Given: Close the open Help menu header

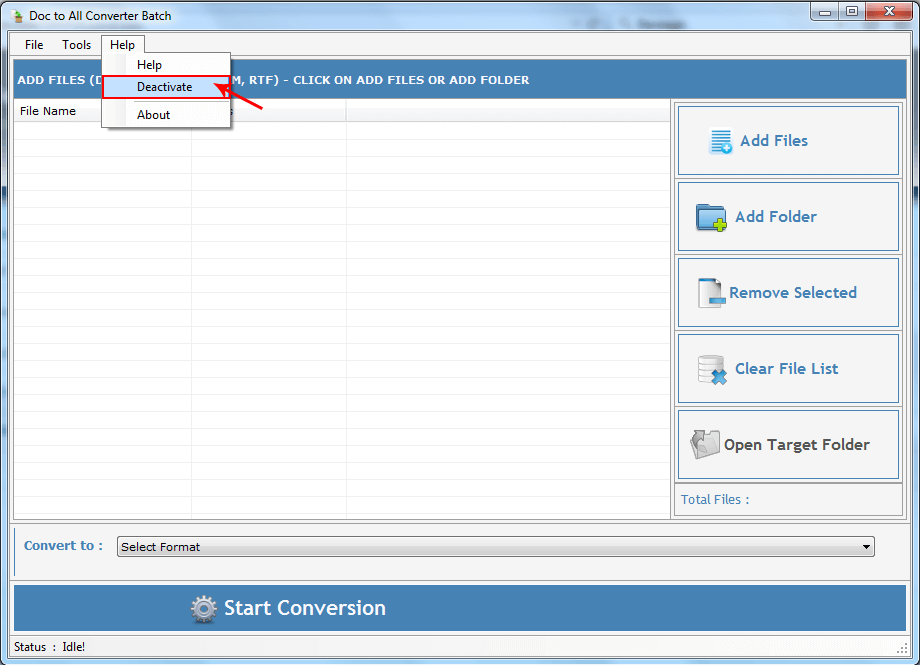Looking at the screenshot, I should [x=122, y=45].
